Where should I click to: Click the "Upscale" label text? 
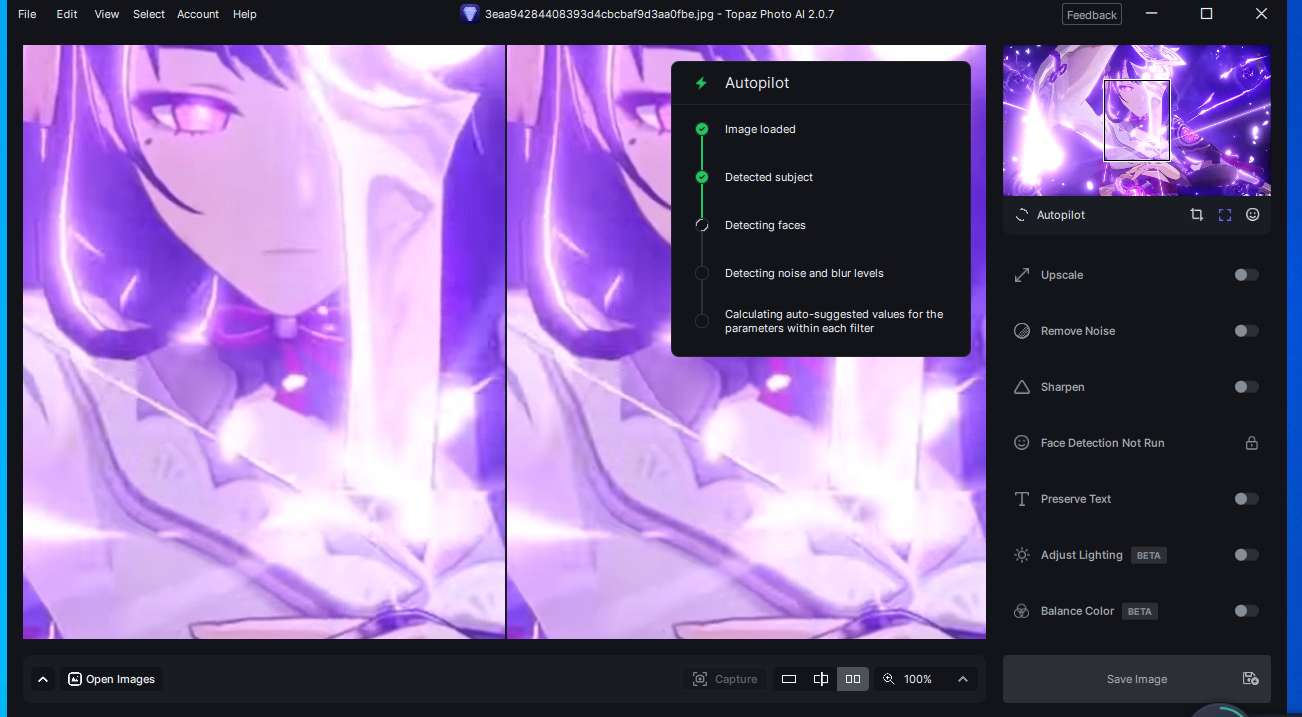coord(1062,275)
